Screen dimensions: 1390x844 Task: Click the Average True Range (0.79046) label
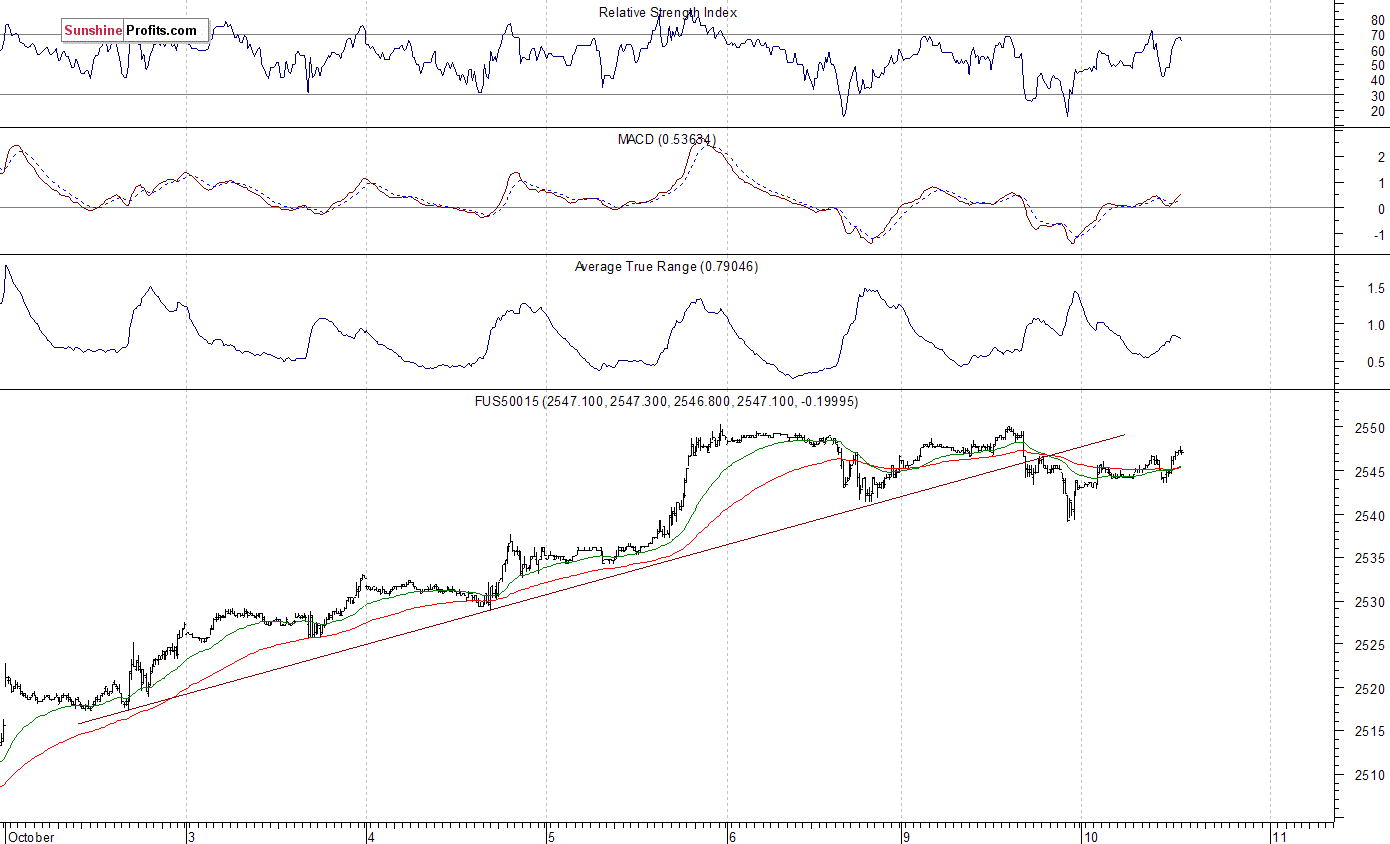(666, 266)
